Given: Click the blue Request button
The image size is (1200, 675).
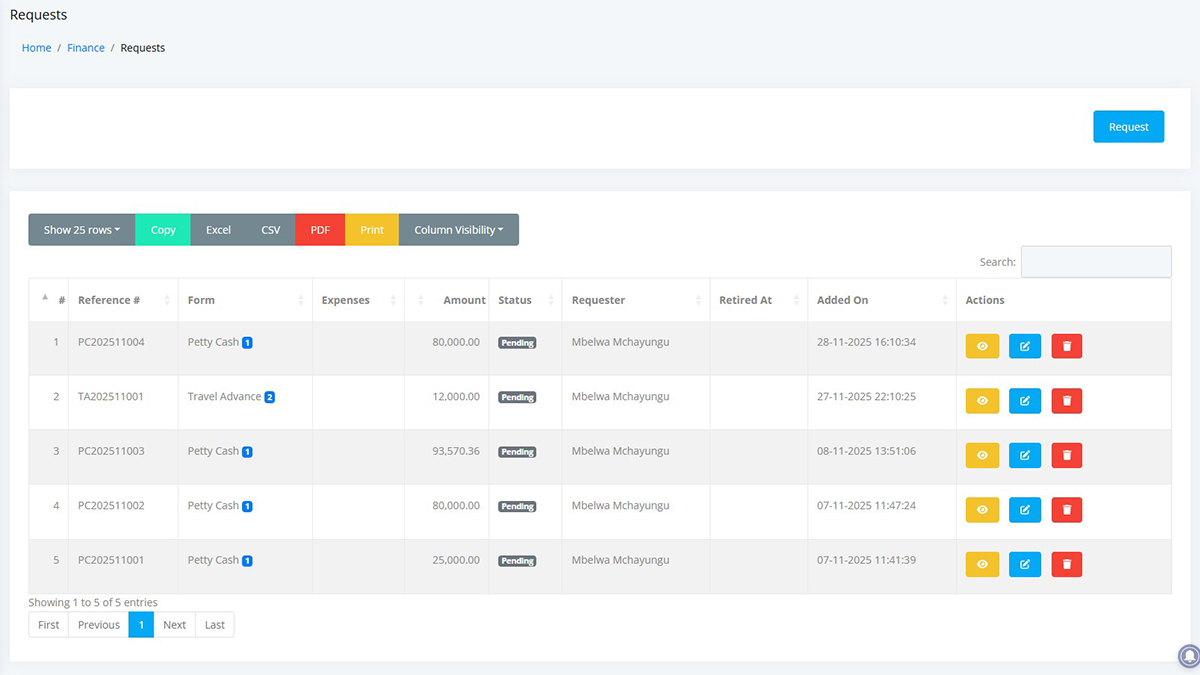Looking at the screenshot, I should [x=1128, y=127].
